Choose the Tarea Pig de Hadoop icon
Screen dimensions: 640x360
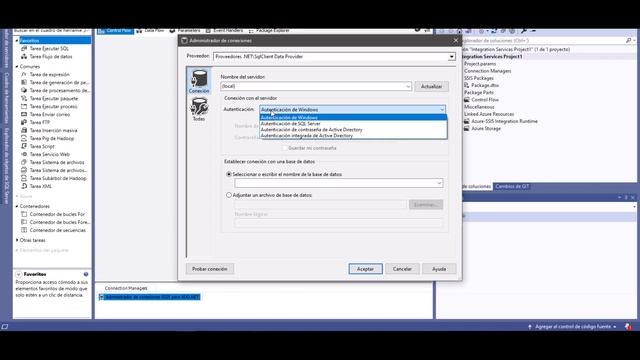24,138
